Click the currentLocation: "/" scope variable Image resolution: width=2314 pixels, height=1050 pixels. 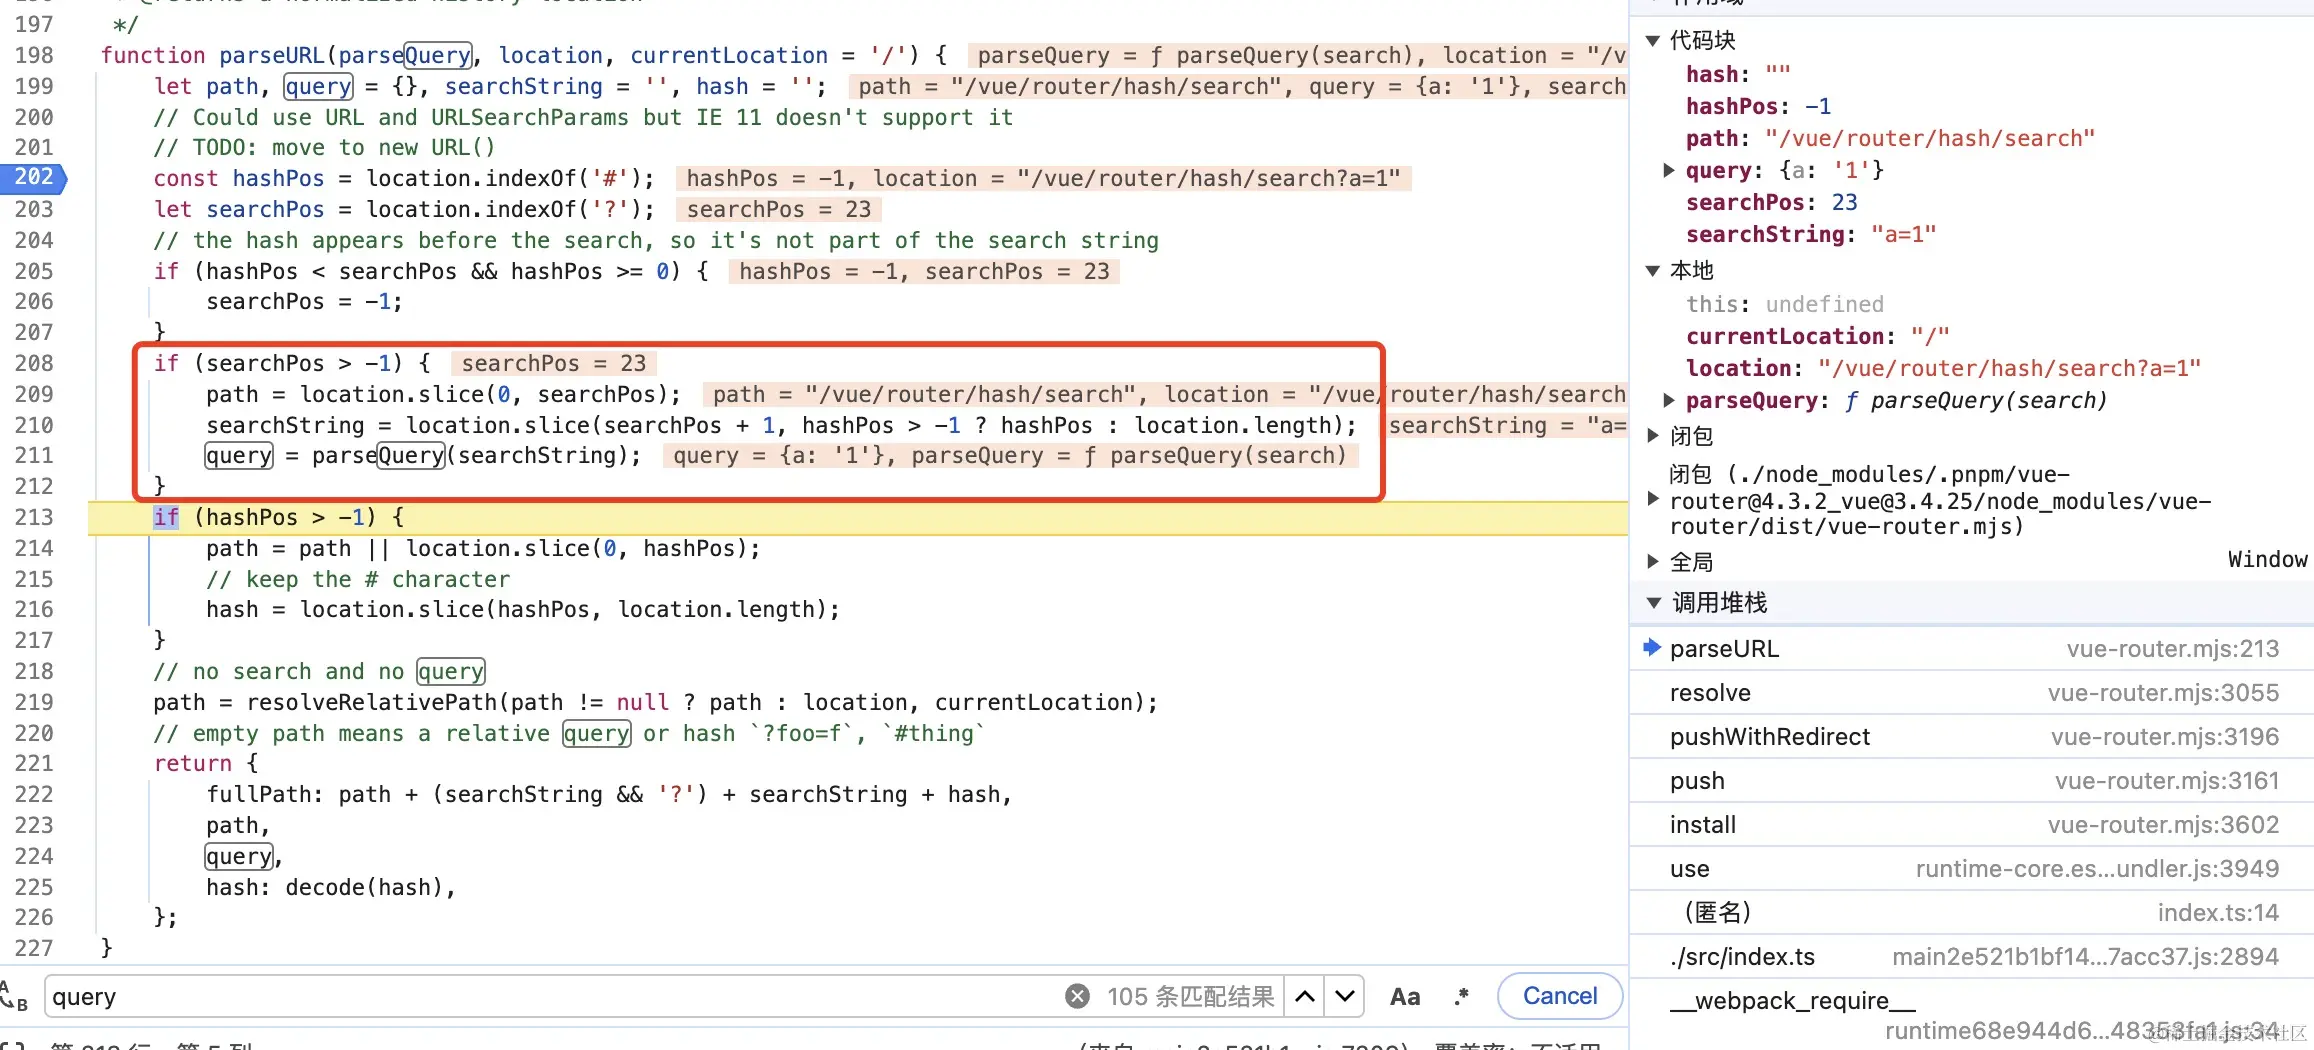tap(1817, 336)
